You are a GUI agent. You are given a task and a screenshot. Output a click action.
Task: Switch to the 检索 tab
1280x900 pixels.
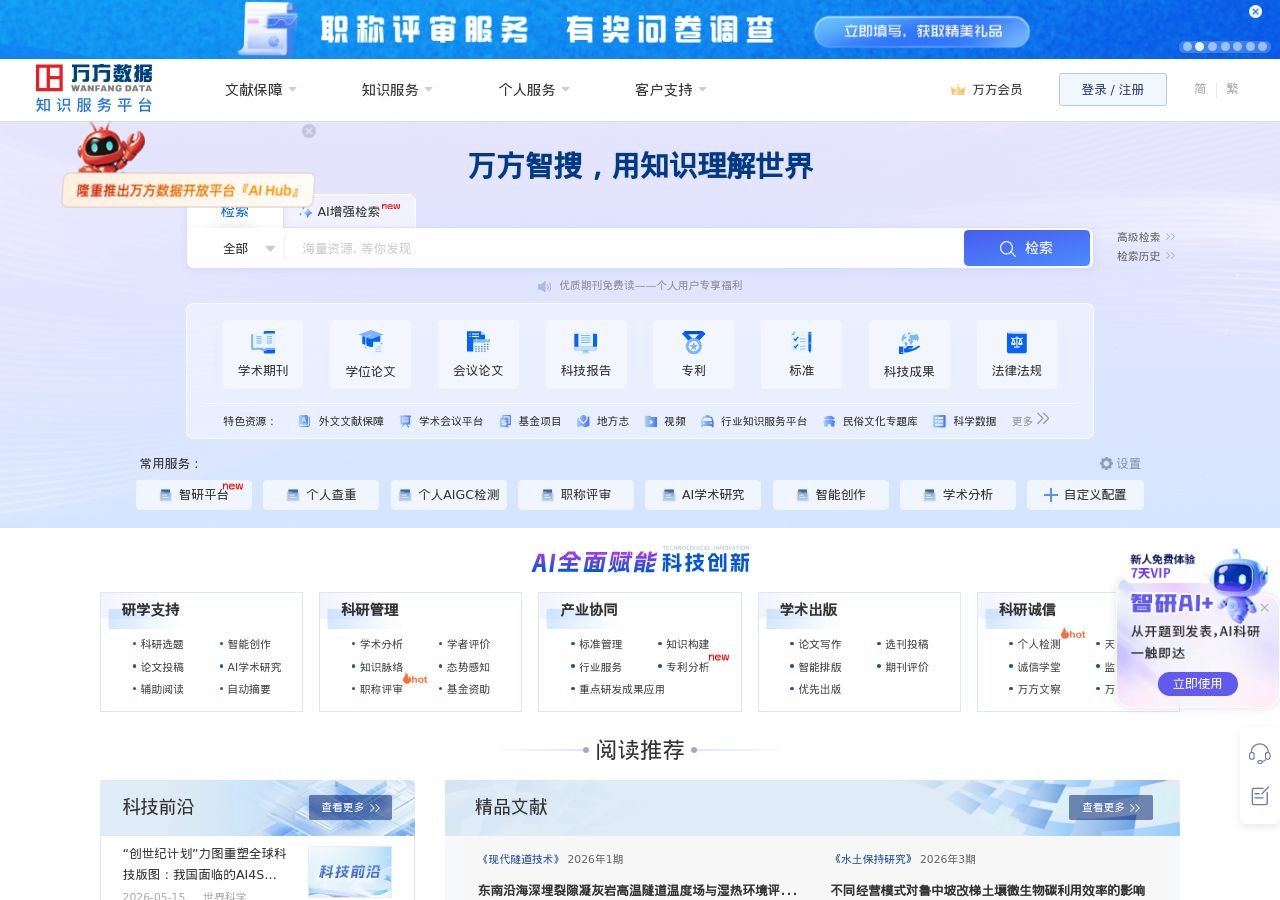235,212
